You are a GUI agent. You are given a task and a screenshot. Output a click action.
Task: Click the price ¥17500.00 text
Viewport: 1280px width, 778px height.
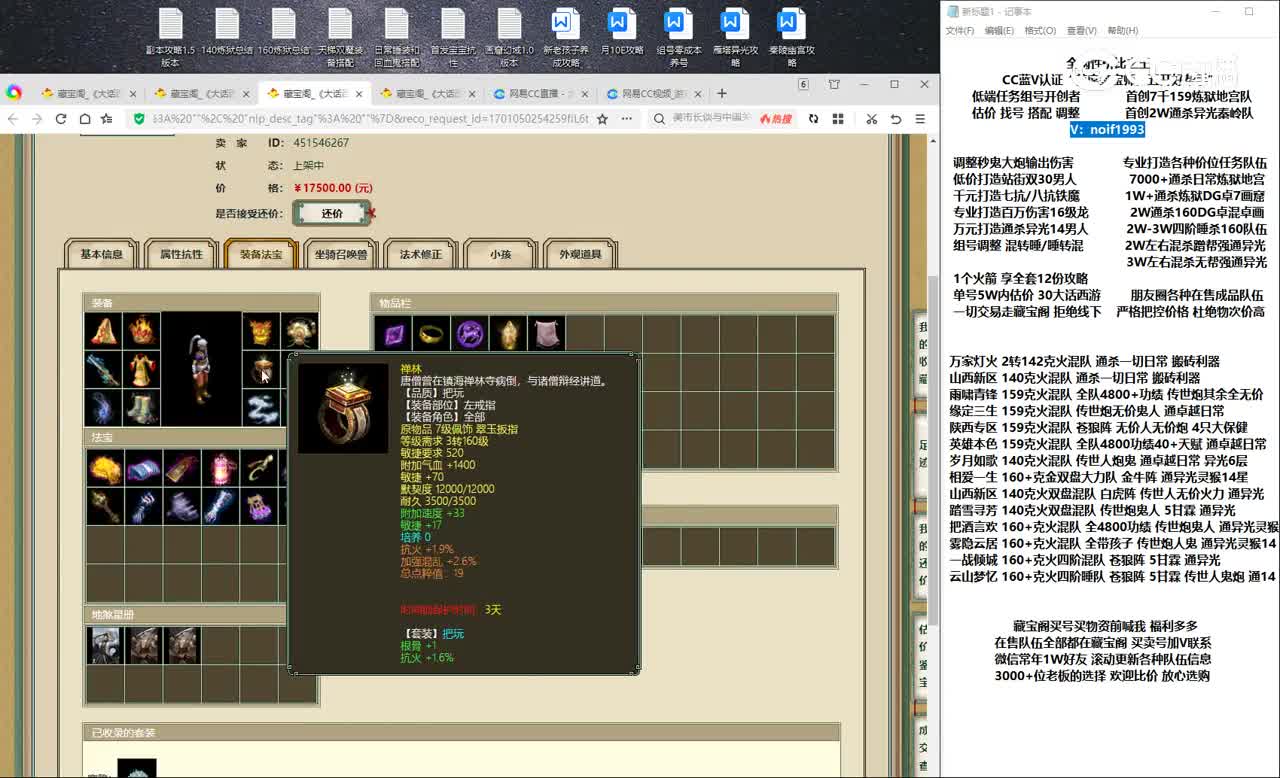[333, 187]
